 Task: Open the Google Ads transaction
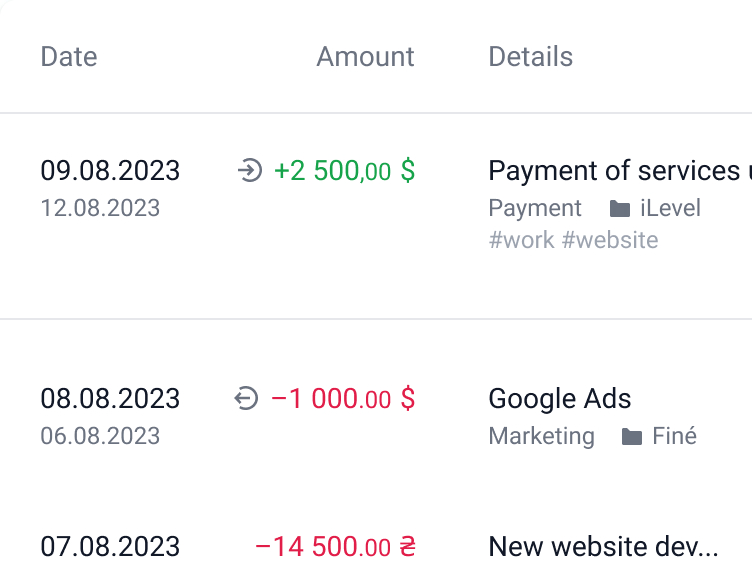coord(560,399)
